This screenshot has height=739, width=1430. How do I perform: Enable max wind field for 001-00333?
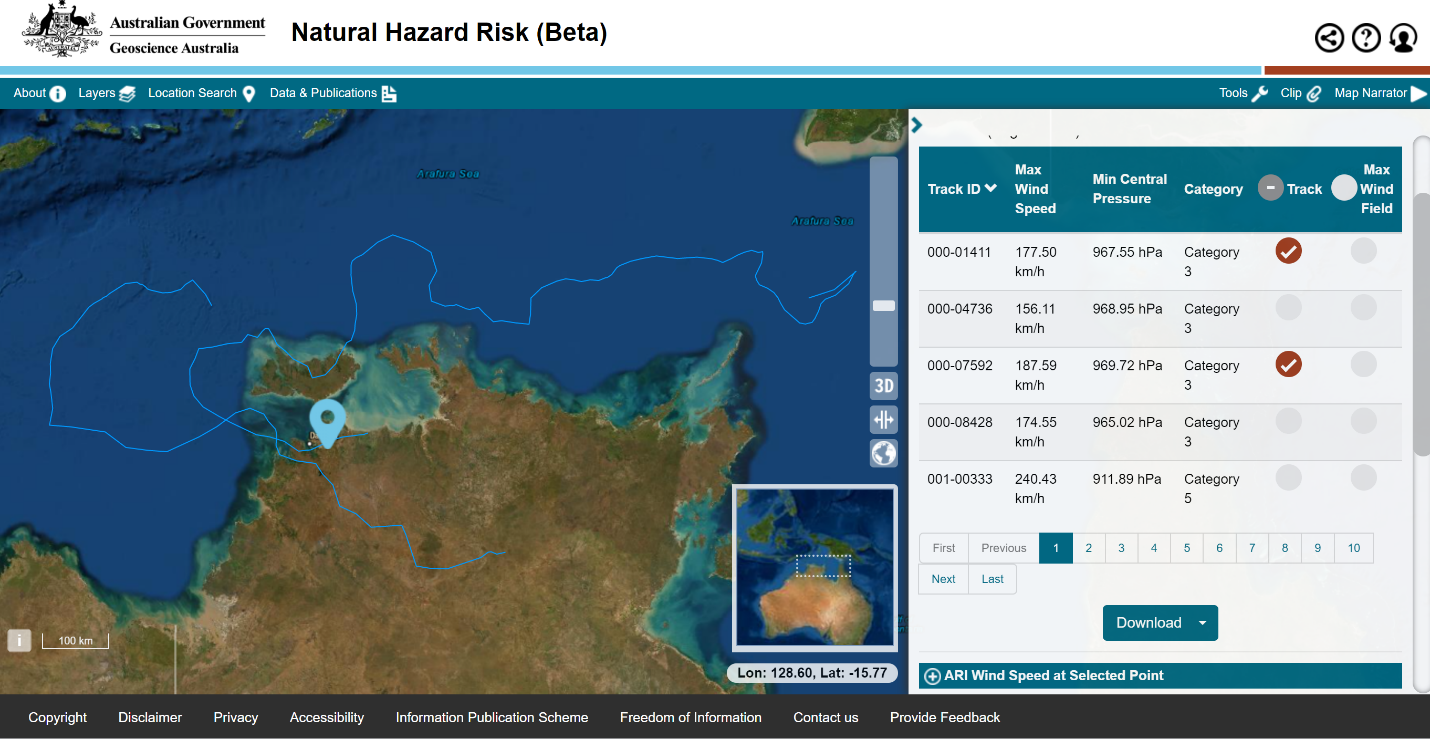click(1363, 478)
